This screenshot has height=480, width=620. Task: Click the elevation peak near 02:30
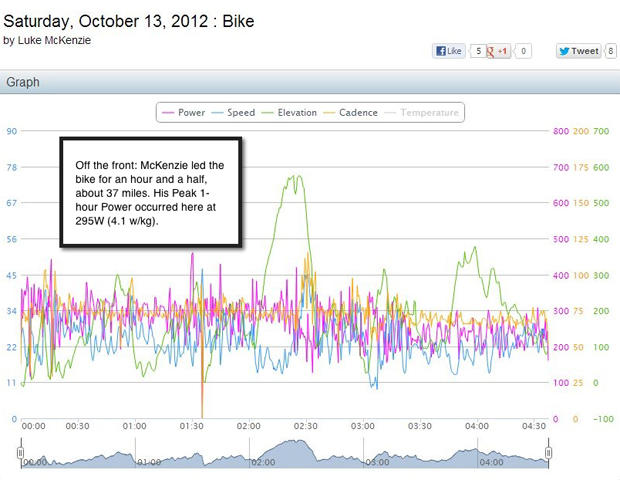point(295,178)
